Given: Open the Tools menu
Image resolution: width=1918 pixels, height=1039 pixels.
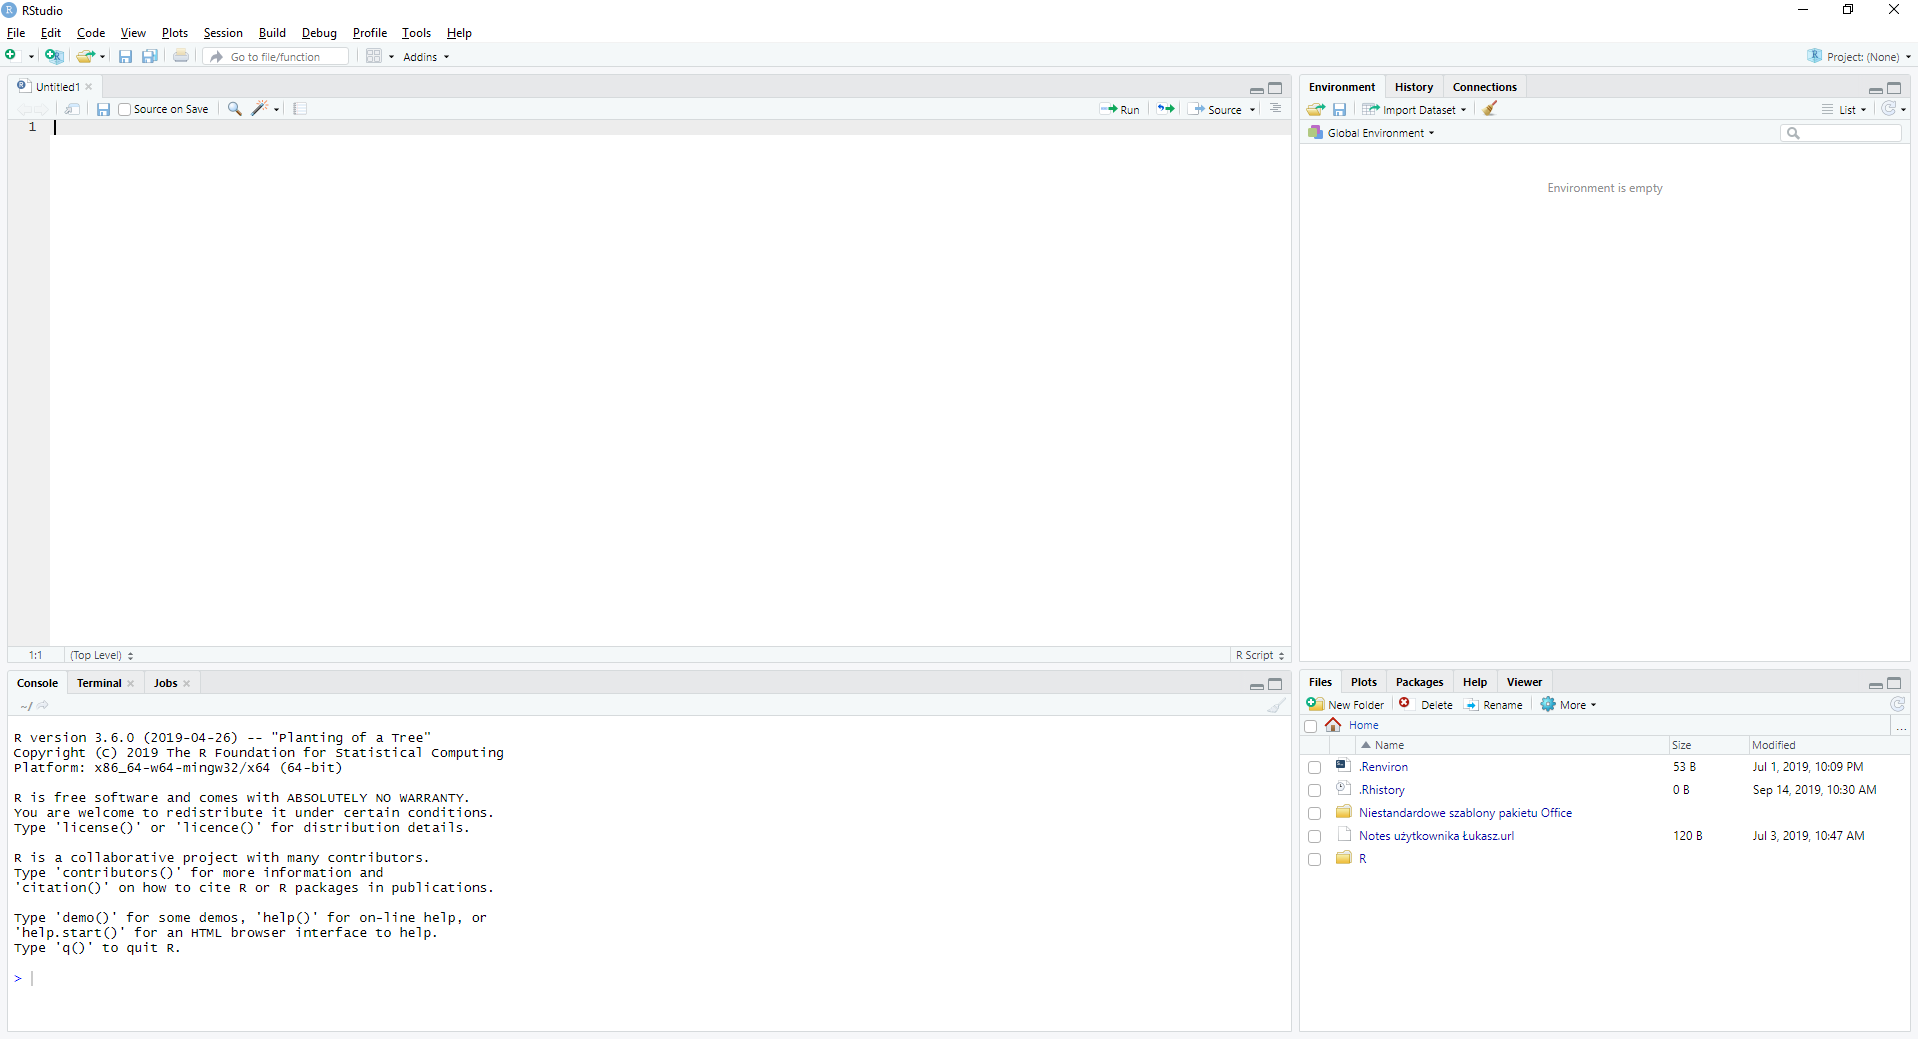Looking at the screenshot, I should tap(416, 33).
